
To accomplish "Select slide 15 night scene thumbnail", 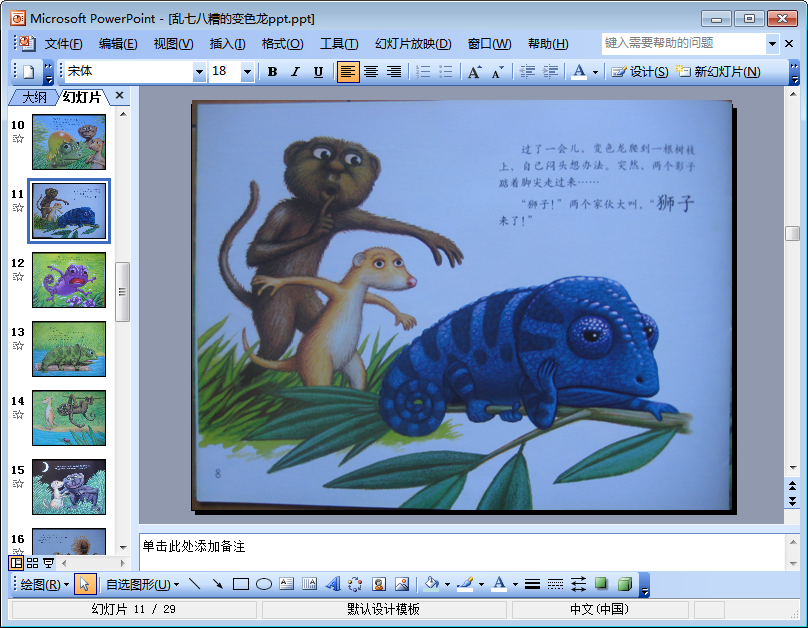I will 69,487.
